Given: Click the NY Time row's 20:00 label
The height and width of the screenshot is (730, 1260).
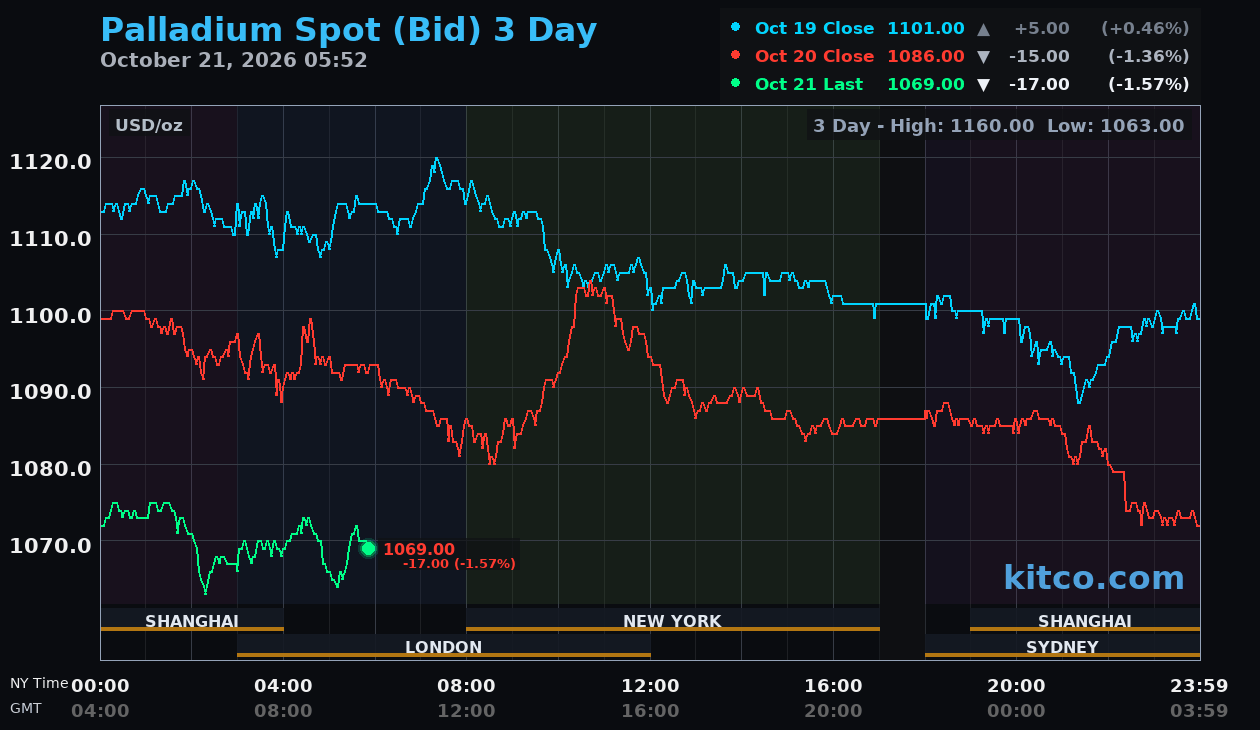Looking at the screenshot, I should coord(1016,686).
